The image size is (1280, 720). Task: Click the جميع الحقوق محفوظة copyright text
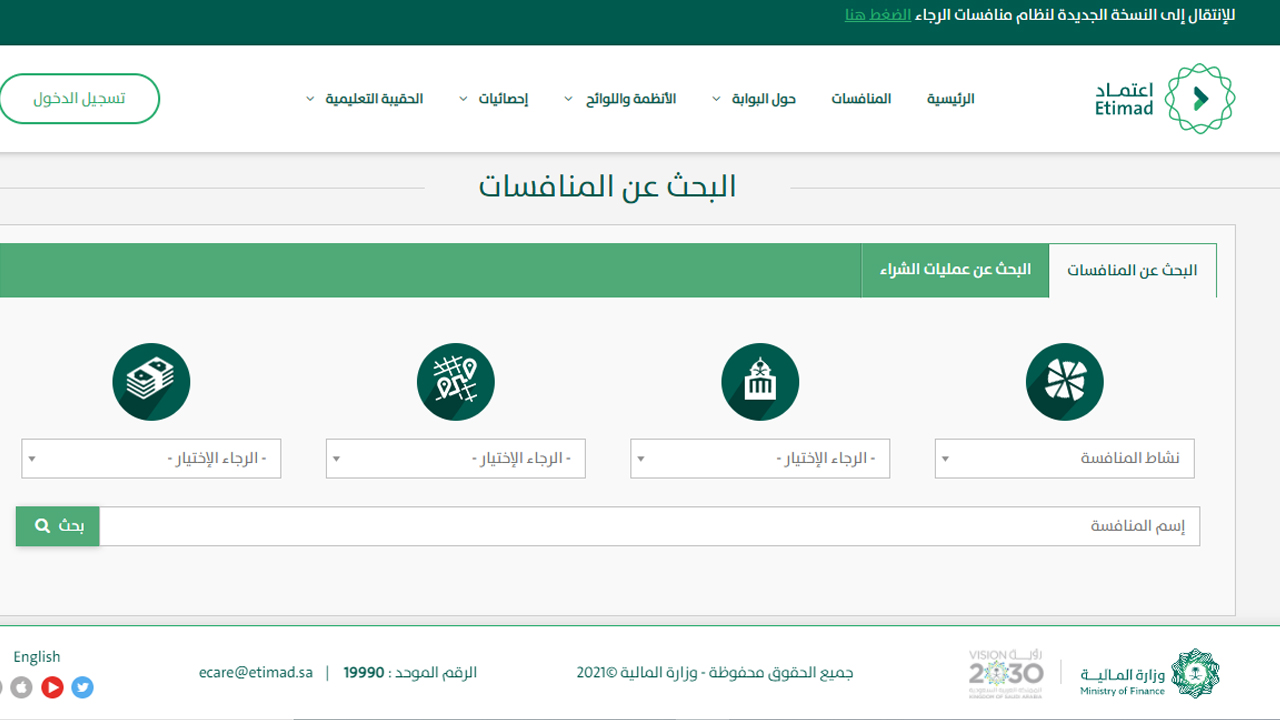pos(715,673)
